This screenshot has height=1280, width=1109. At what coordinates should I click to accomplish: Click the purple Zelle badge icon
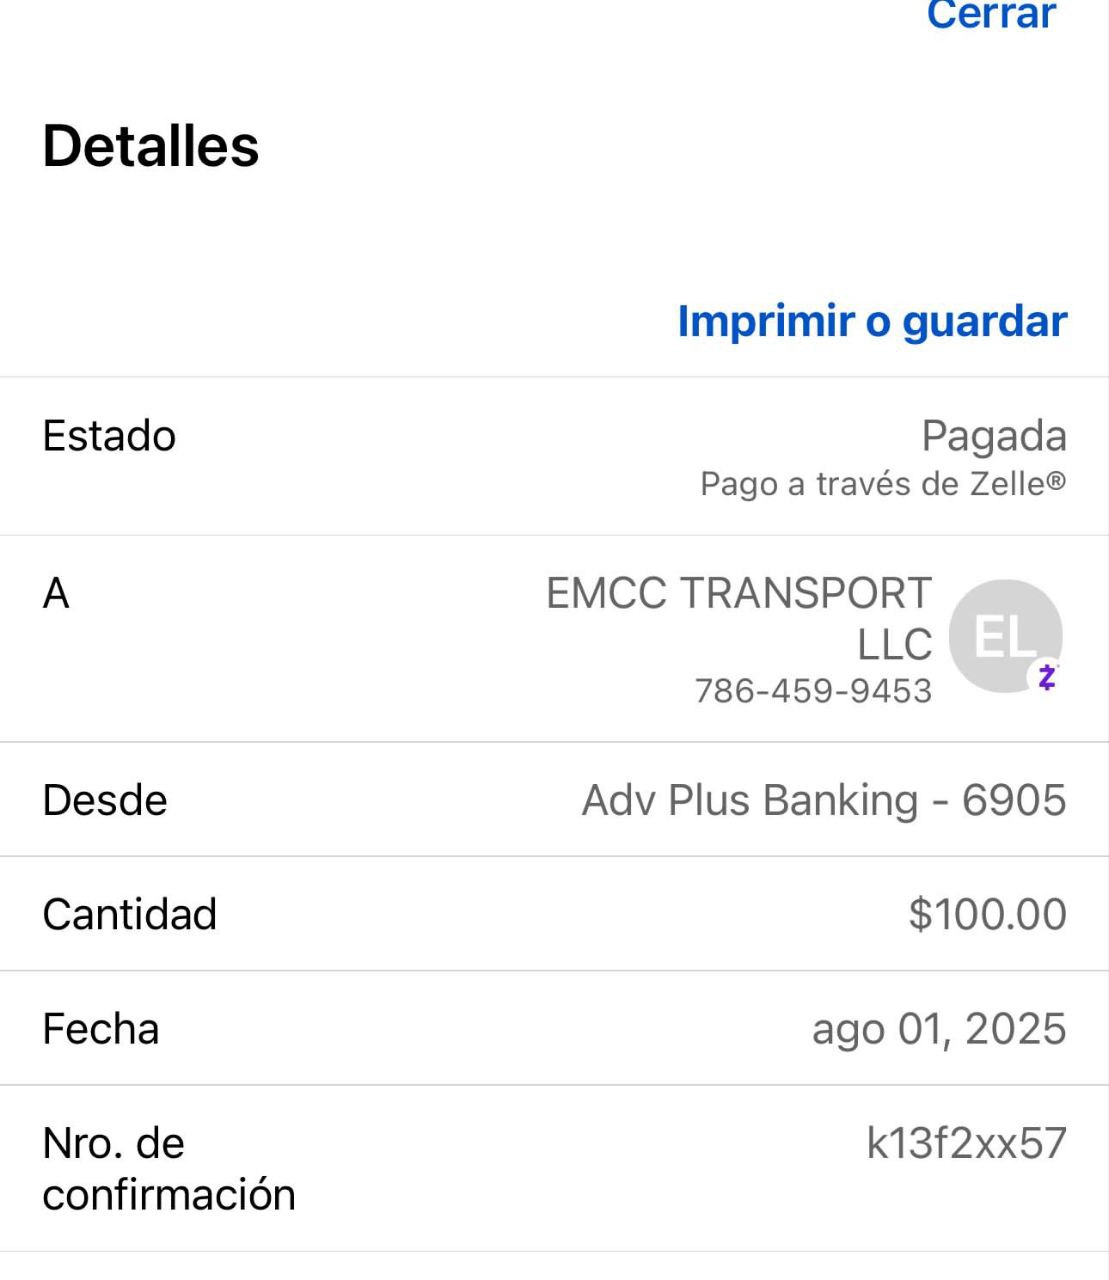pos(1046,678)
